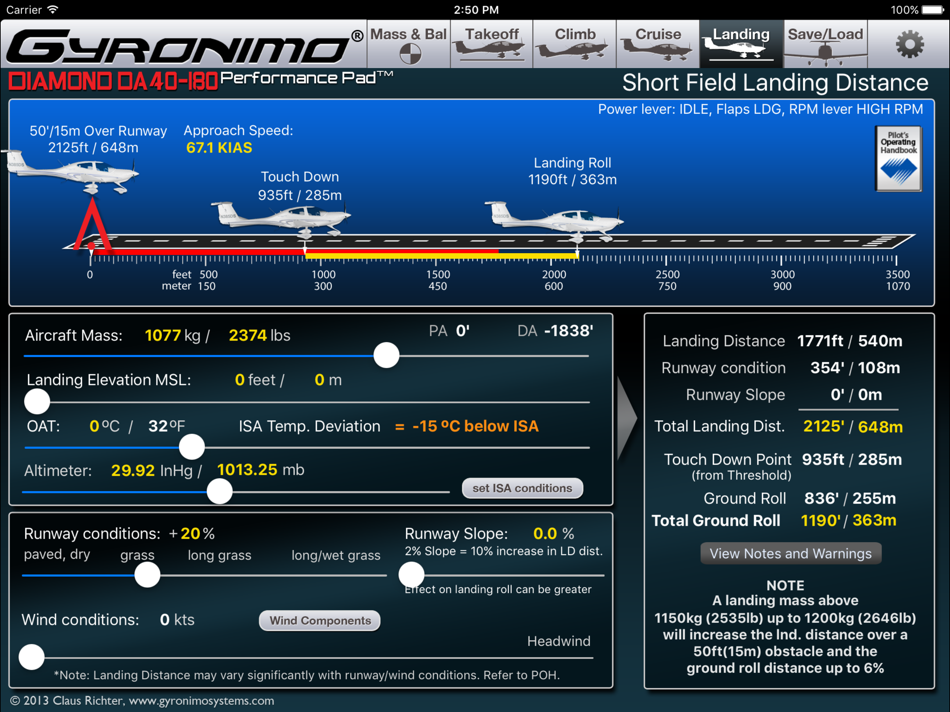Screen dimensions: 950x712
Task: Tap the Runway Slope value '0.0'
Action: [x=545, y=533]
